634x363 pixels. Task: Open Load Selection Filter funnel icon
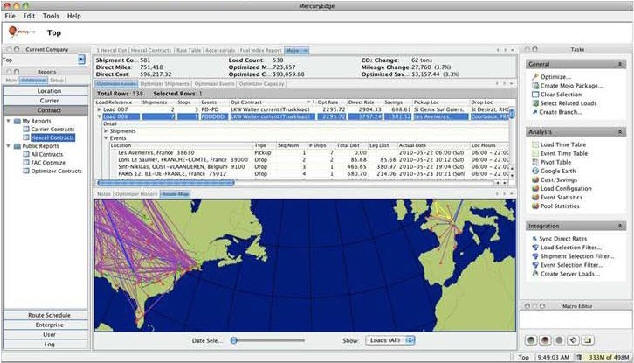(x=535, y=247)
